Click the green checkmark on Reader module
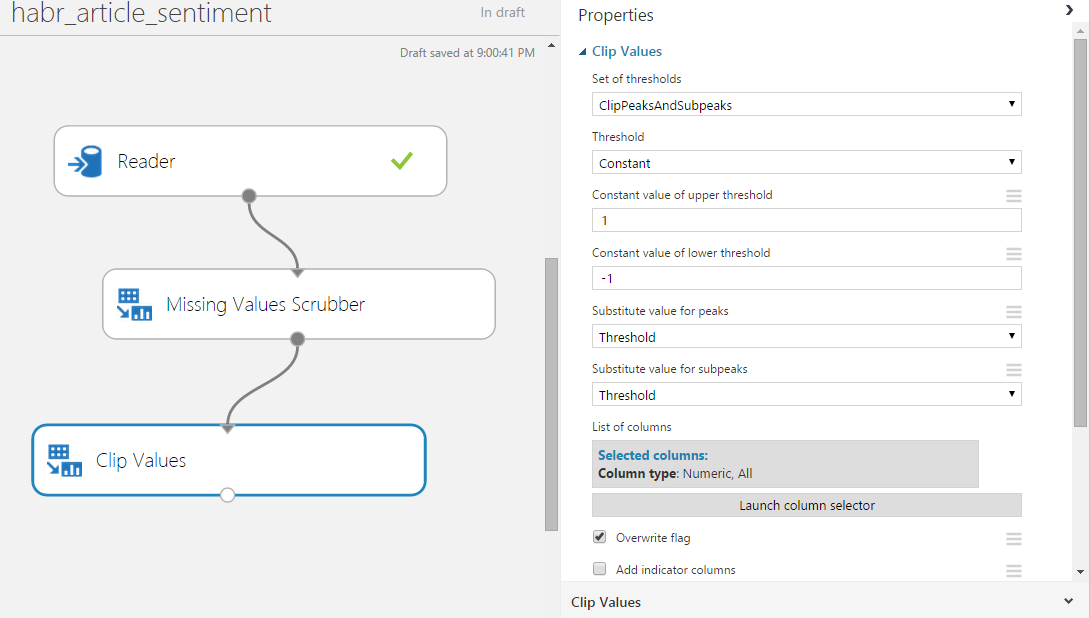The image size is (1090, 618). pos(402,160)
